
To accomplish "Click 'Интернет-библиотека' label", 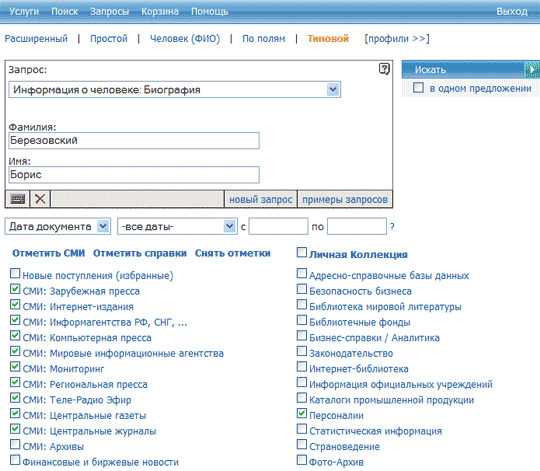I will pyautogui.click(x=359, y=369).
